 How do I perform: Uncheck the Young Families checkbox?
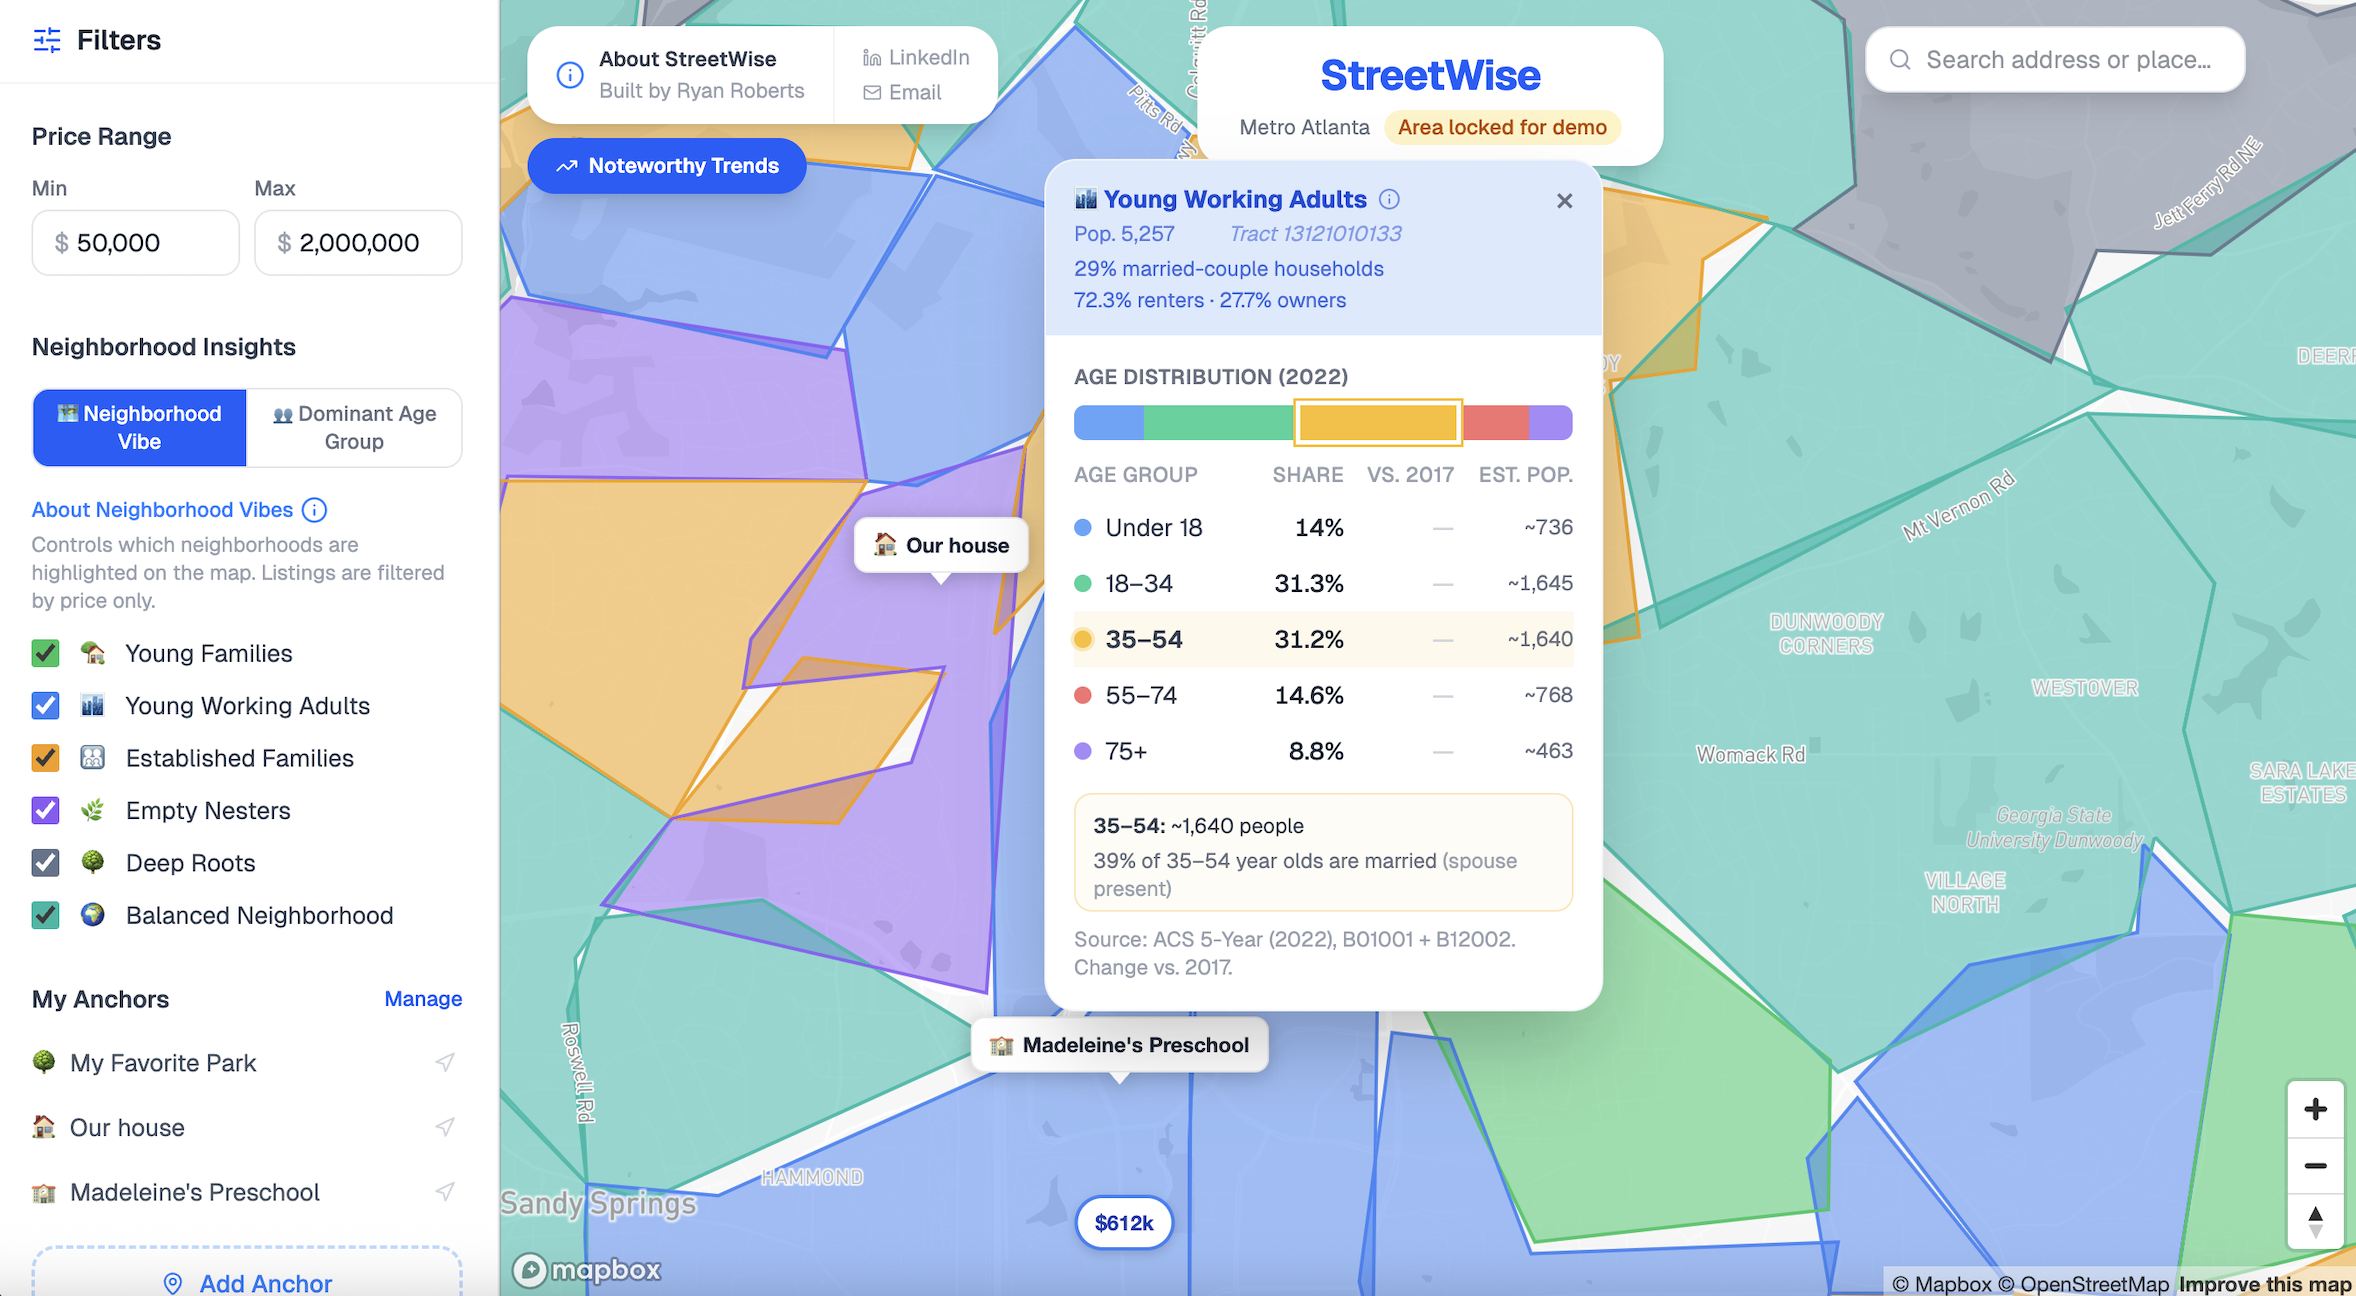(x=45, y=653)
